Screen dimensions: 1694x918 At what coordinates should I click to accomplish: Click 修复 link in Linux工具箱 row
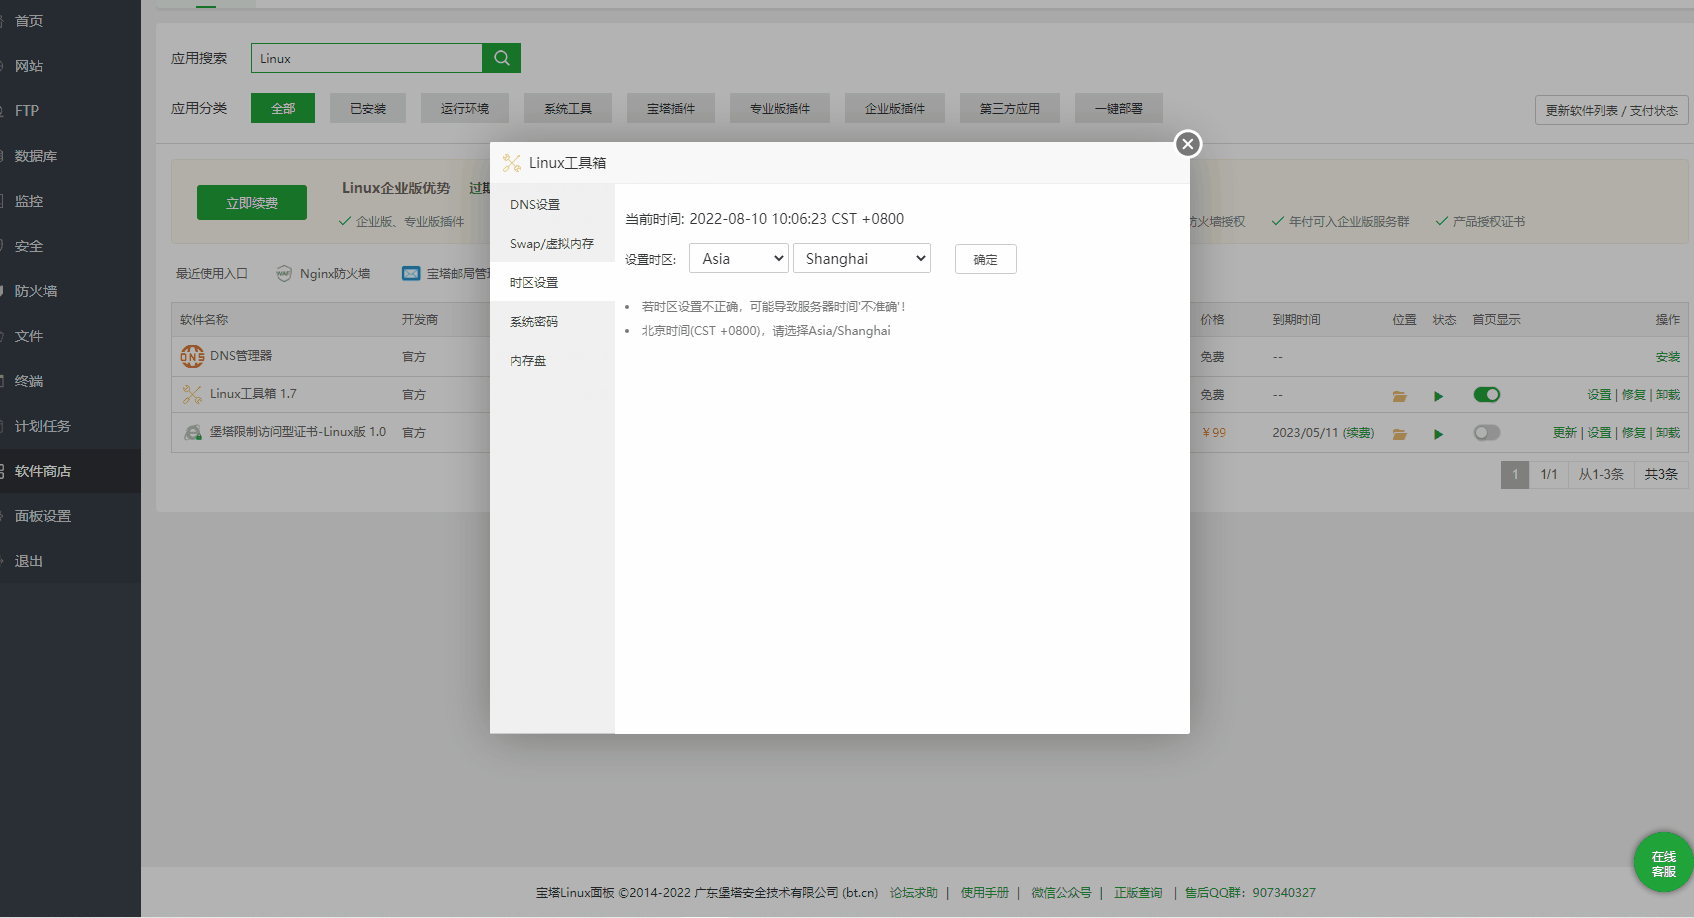[x=1633, y=395]
